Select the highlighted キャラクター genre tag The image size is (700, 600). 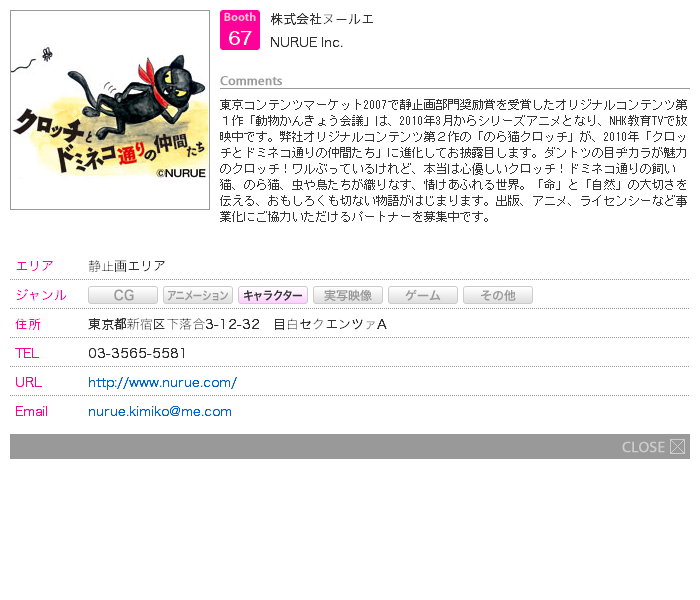click(273, 295)
